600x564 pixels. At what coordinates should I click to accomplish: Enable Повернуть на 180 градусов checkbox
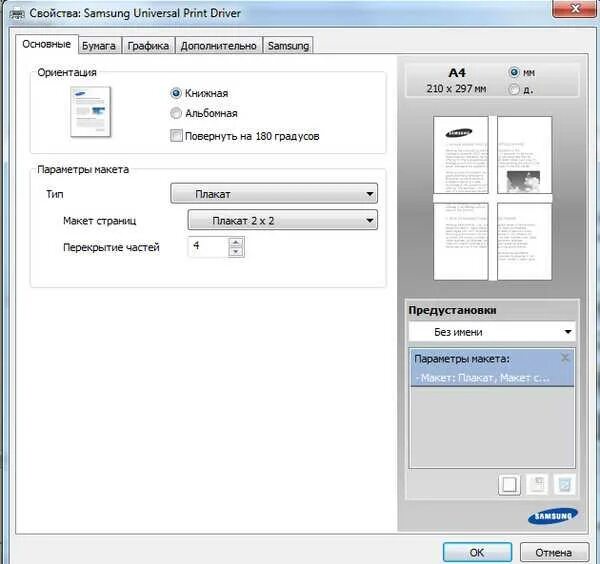tap(176, 135)
